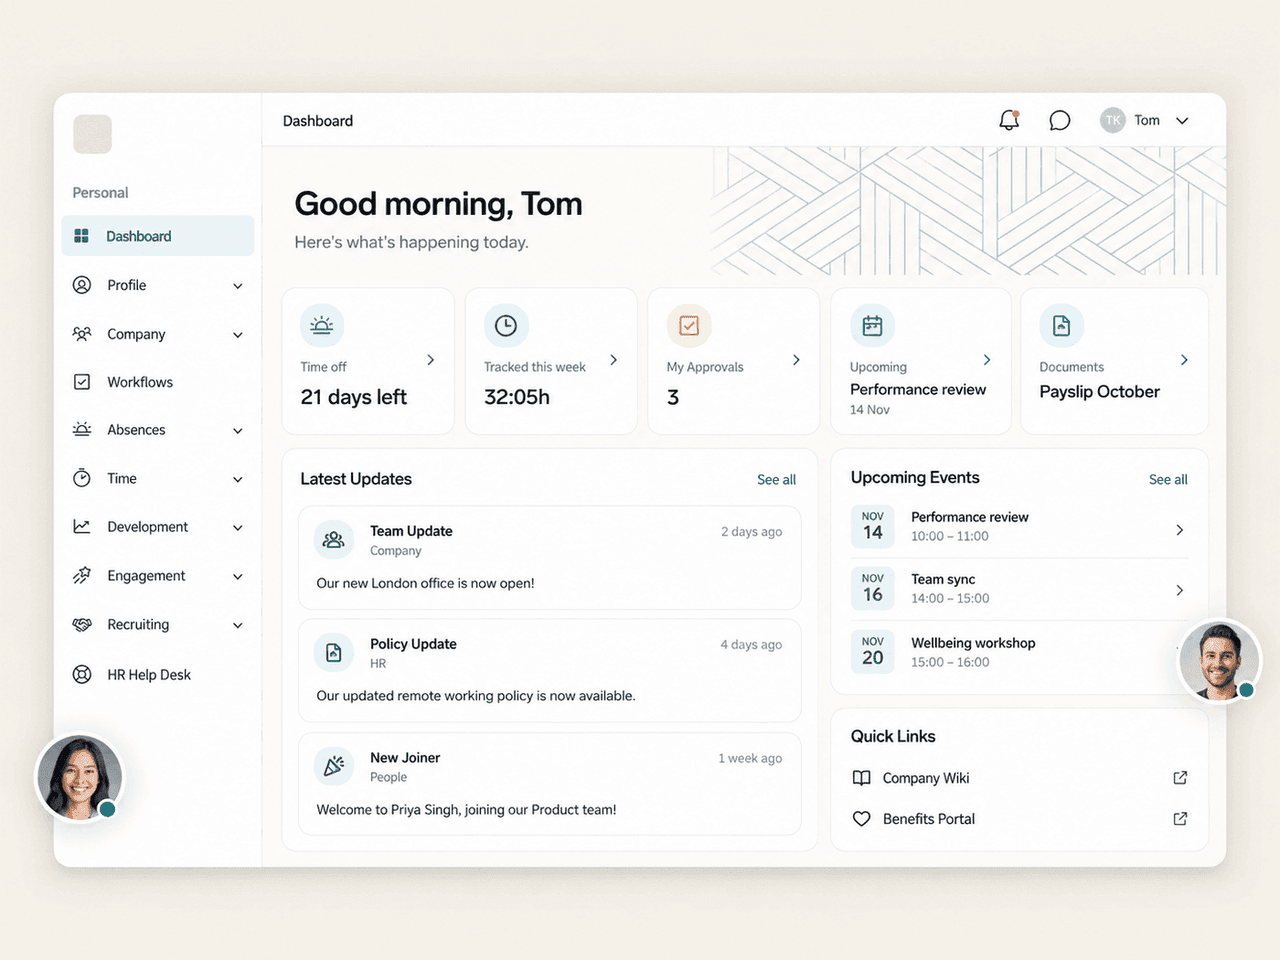Image resolution: width=1280 pixels, height=960 pixels.
Task: Expand the Time menu chevron
Action: [x=238, y=480]
